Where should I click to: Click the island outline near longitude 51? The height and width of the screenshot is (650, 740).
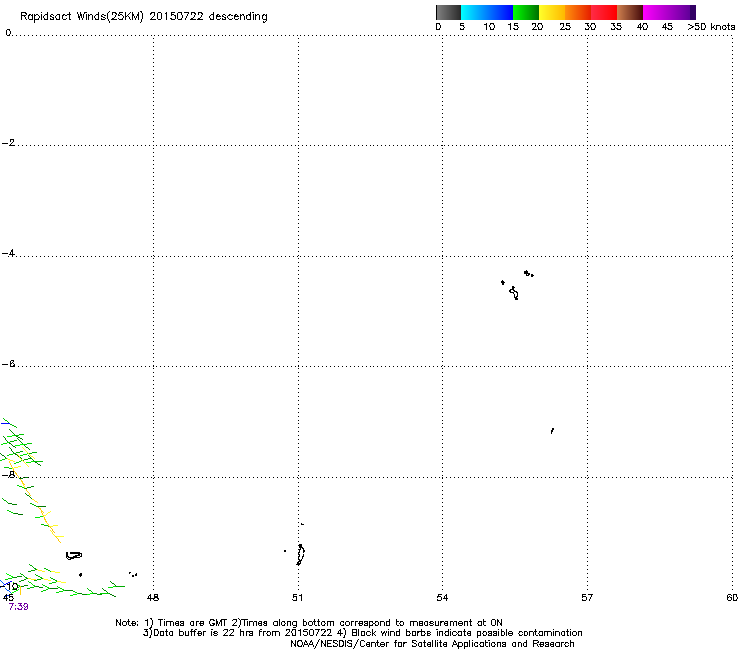click(x=301, y=555)
